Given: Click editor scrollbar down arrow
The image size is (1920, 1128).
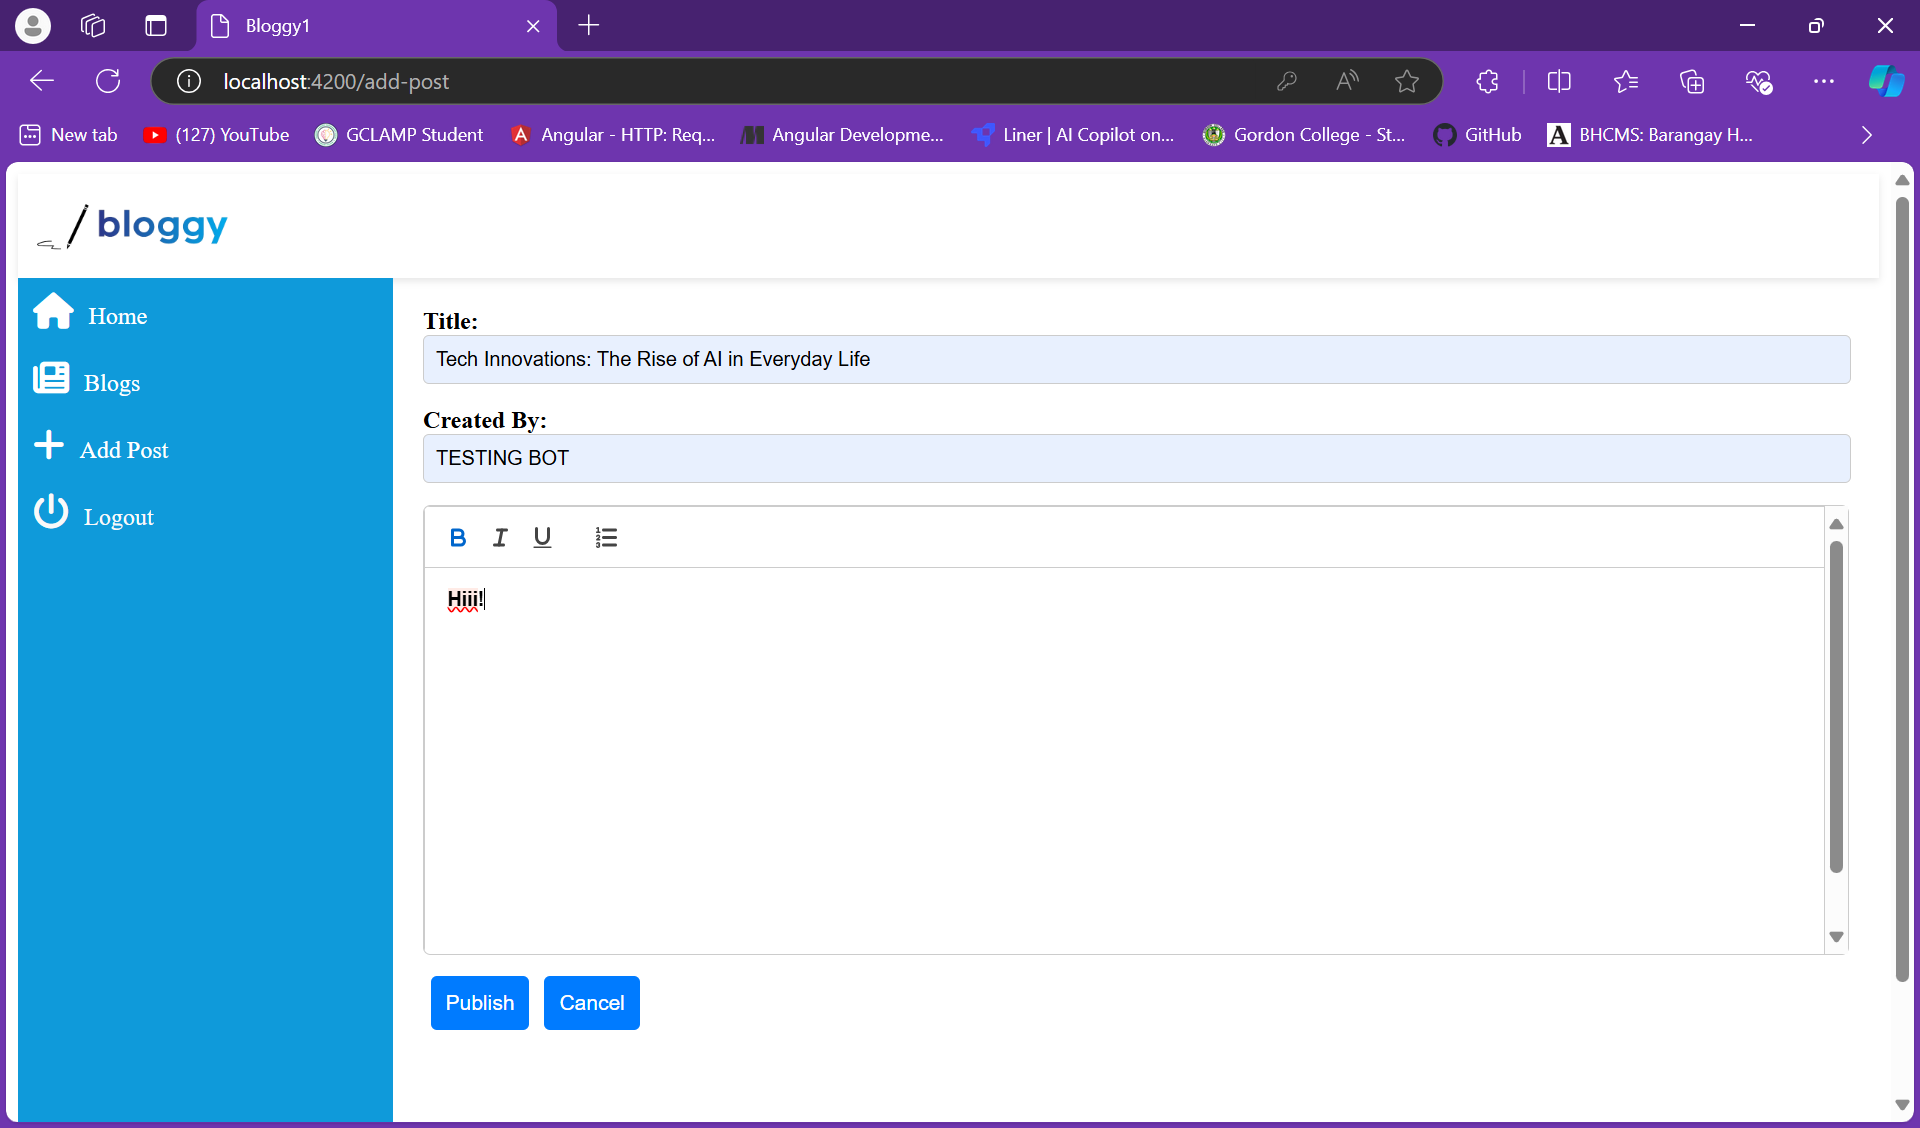Looking at the screenshot, I should coord(1836,937).
